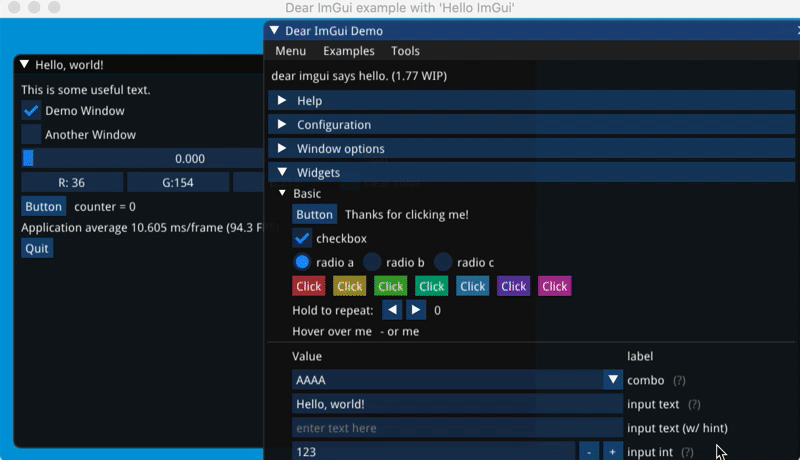Enable the Another Window checkbox
This screenshot has height=460, width=800.
tap(31, 135)
